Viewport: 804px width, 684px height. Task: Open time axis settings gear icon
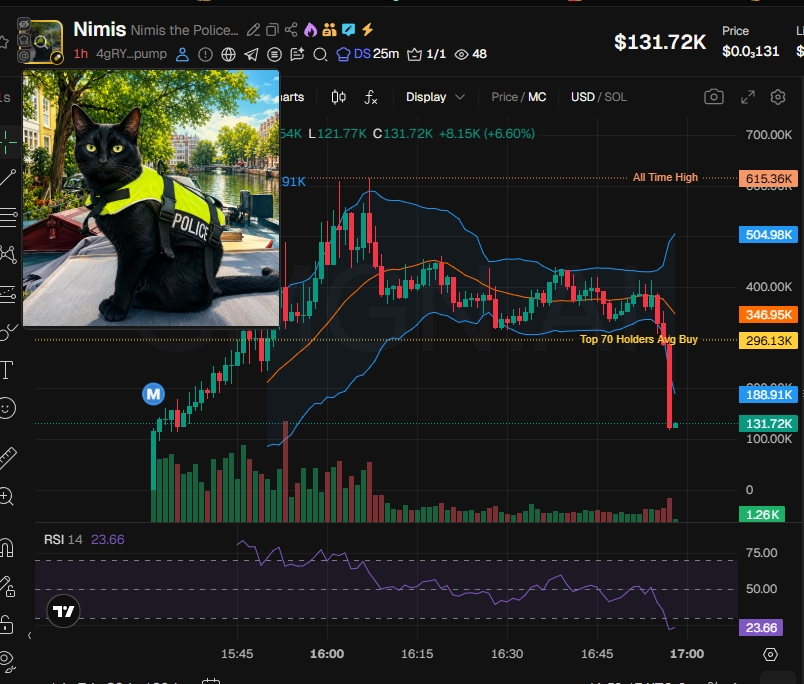pos(770,654)
